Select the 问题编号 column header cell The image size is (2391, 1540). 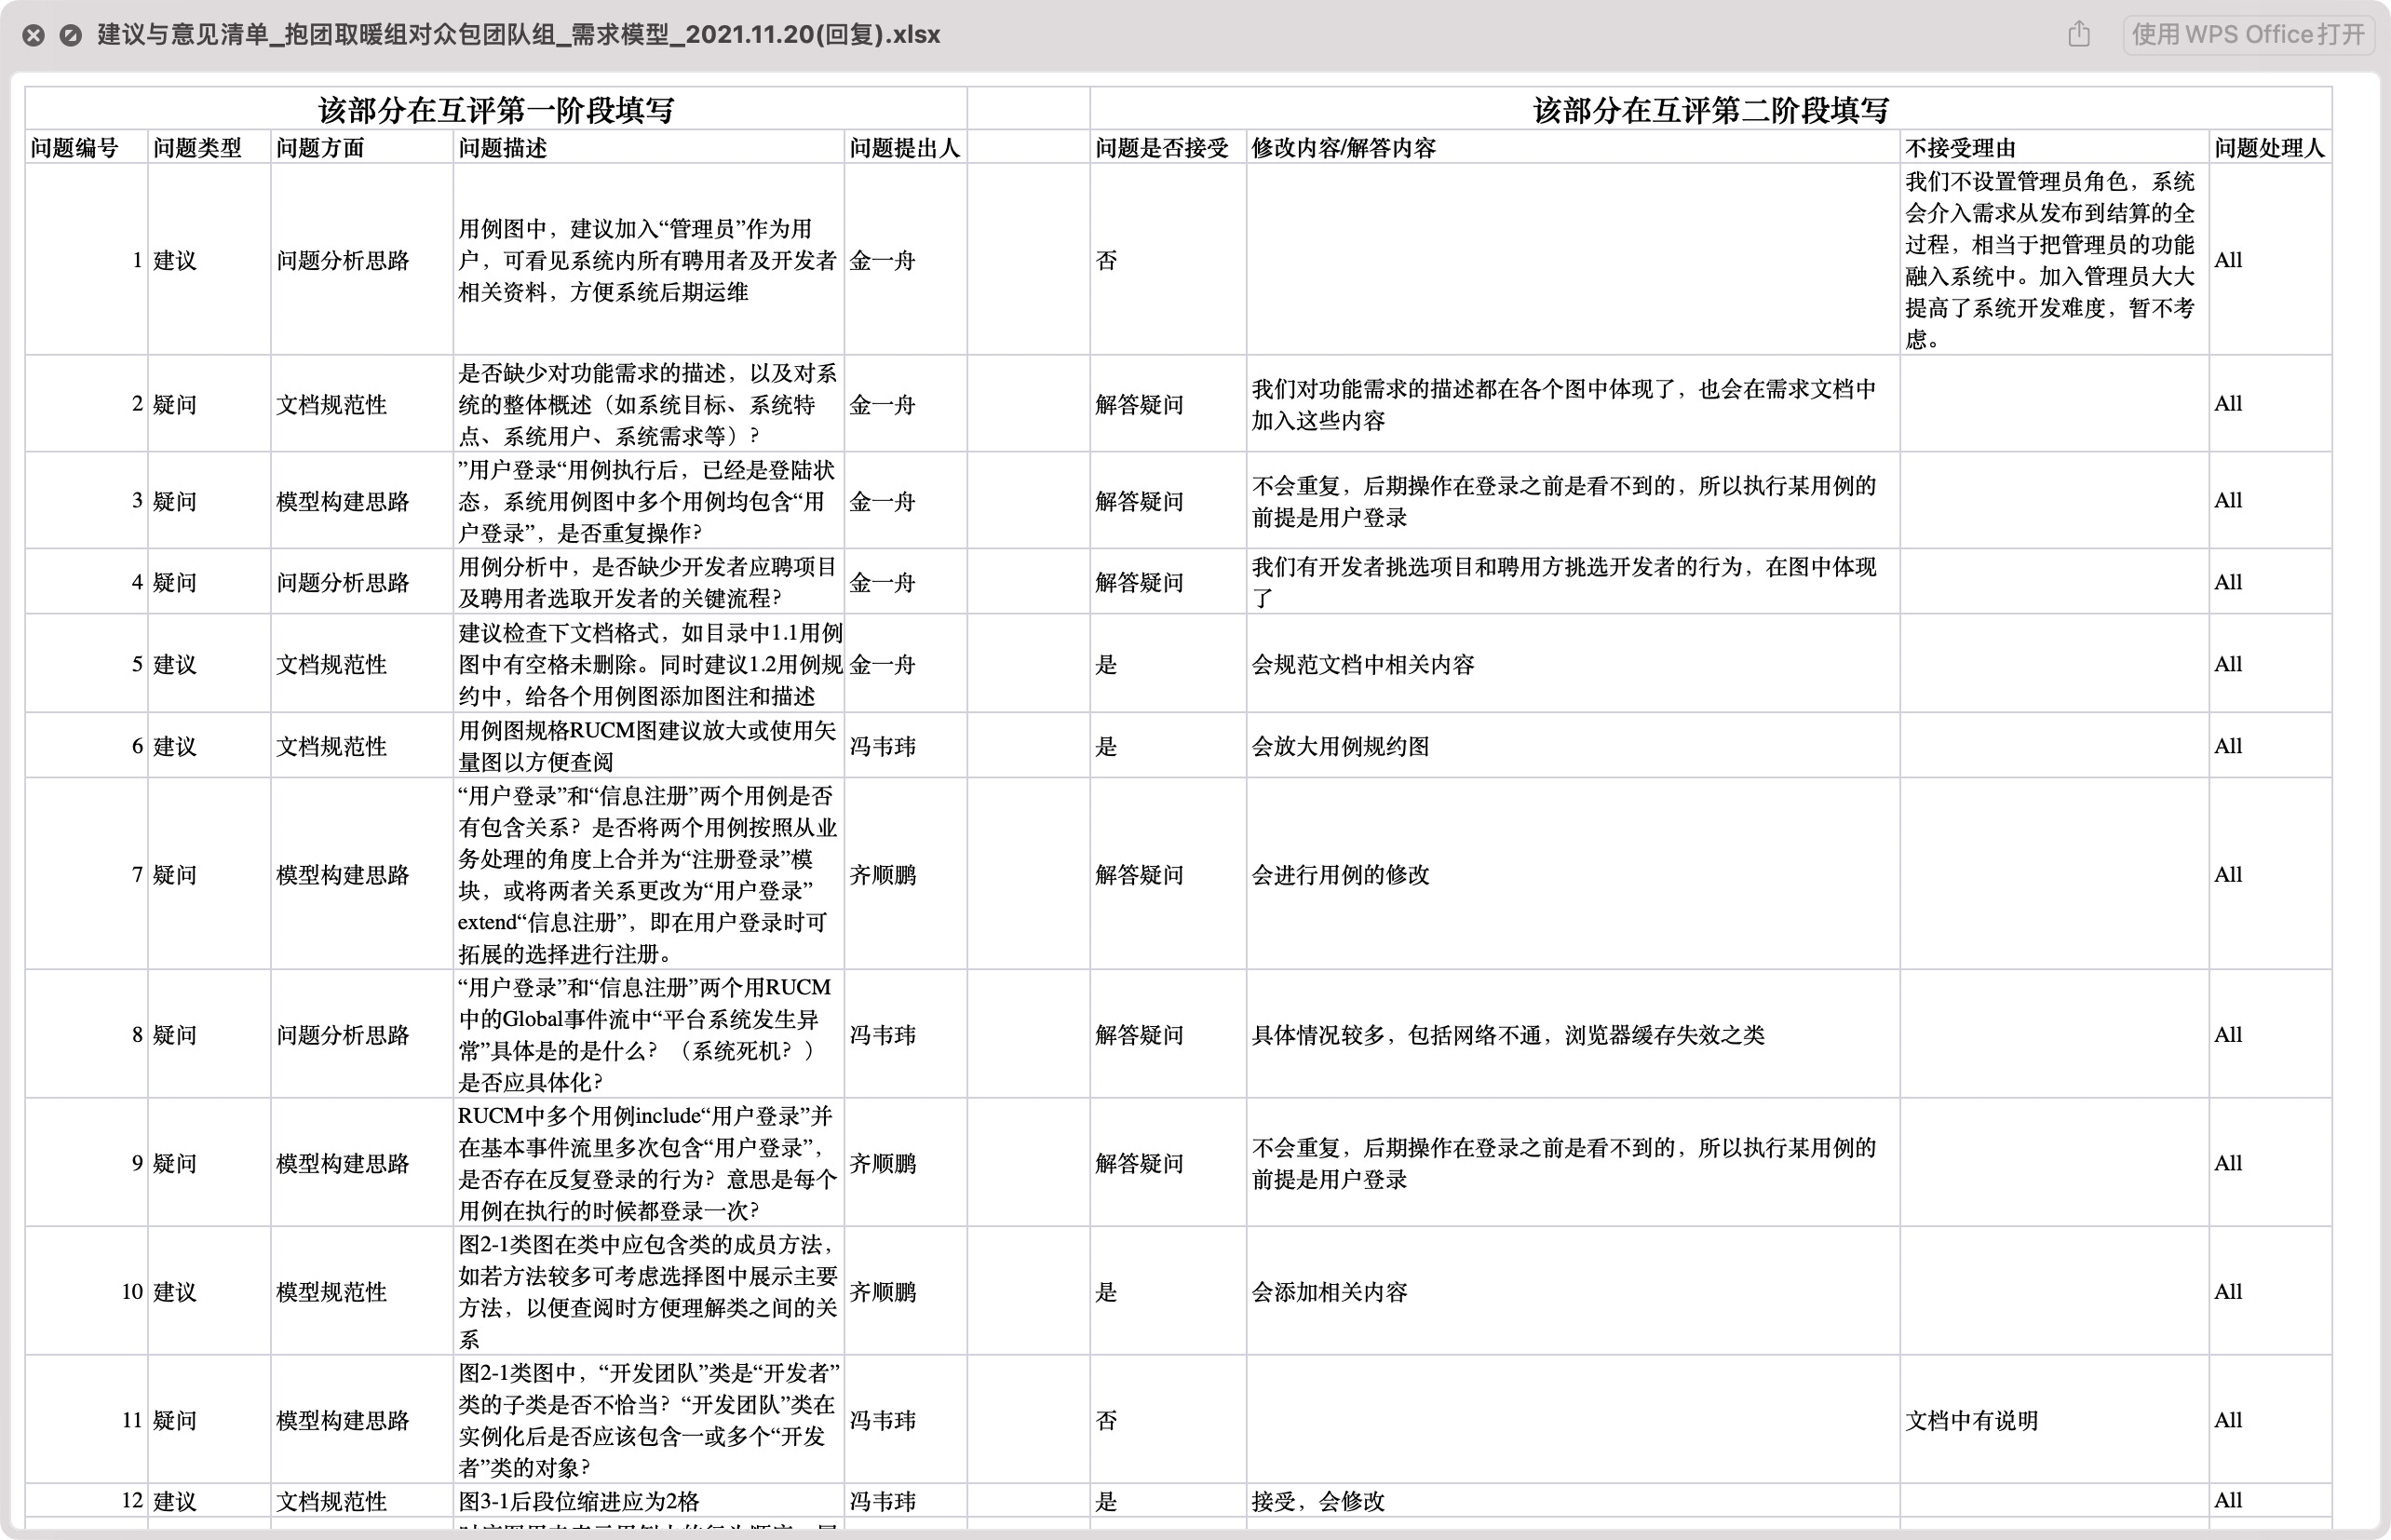[x=75, y=148]
